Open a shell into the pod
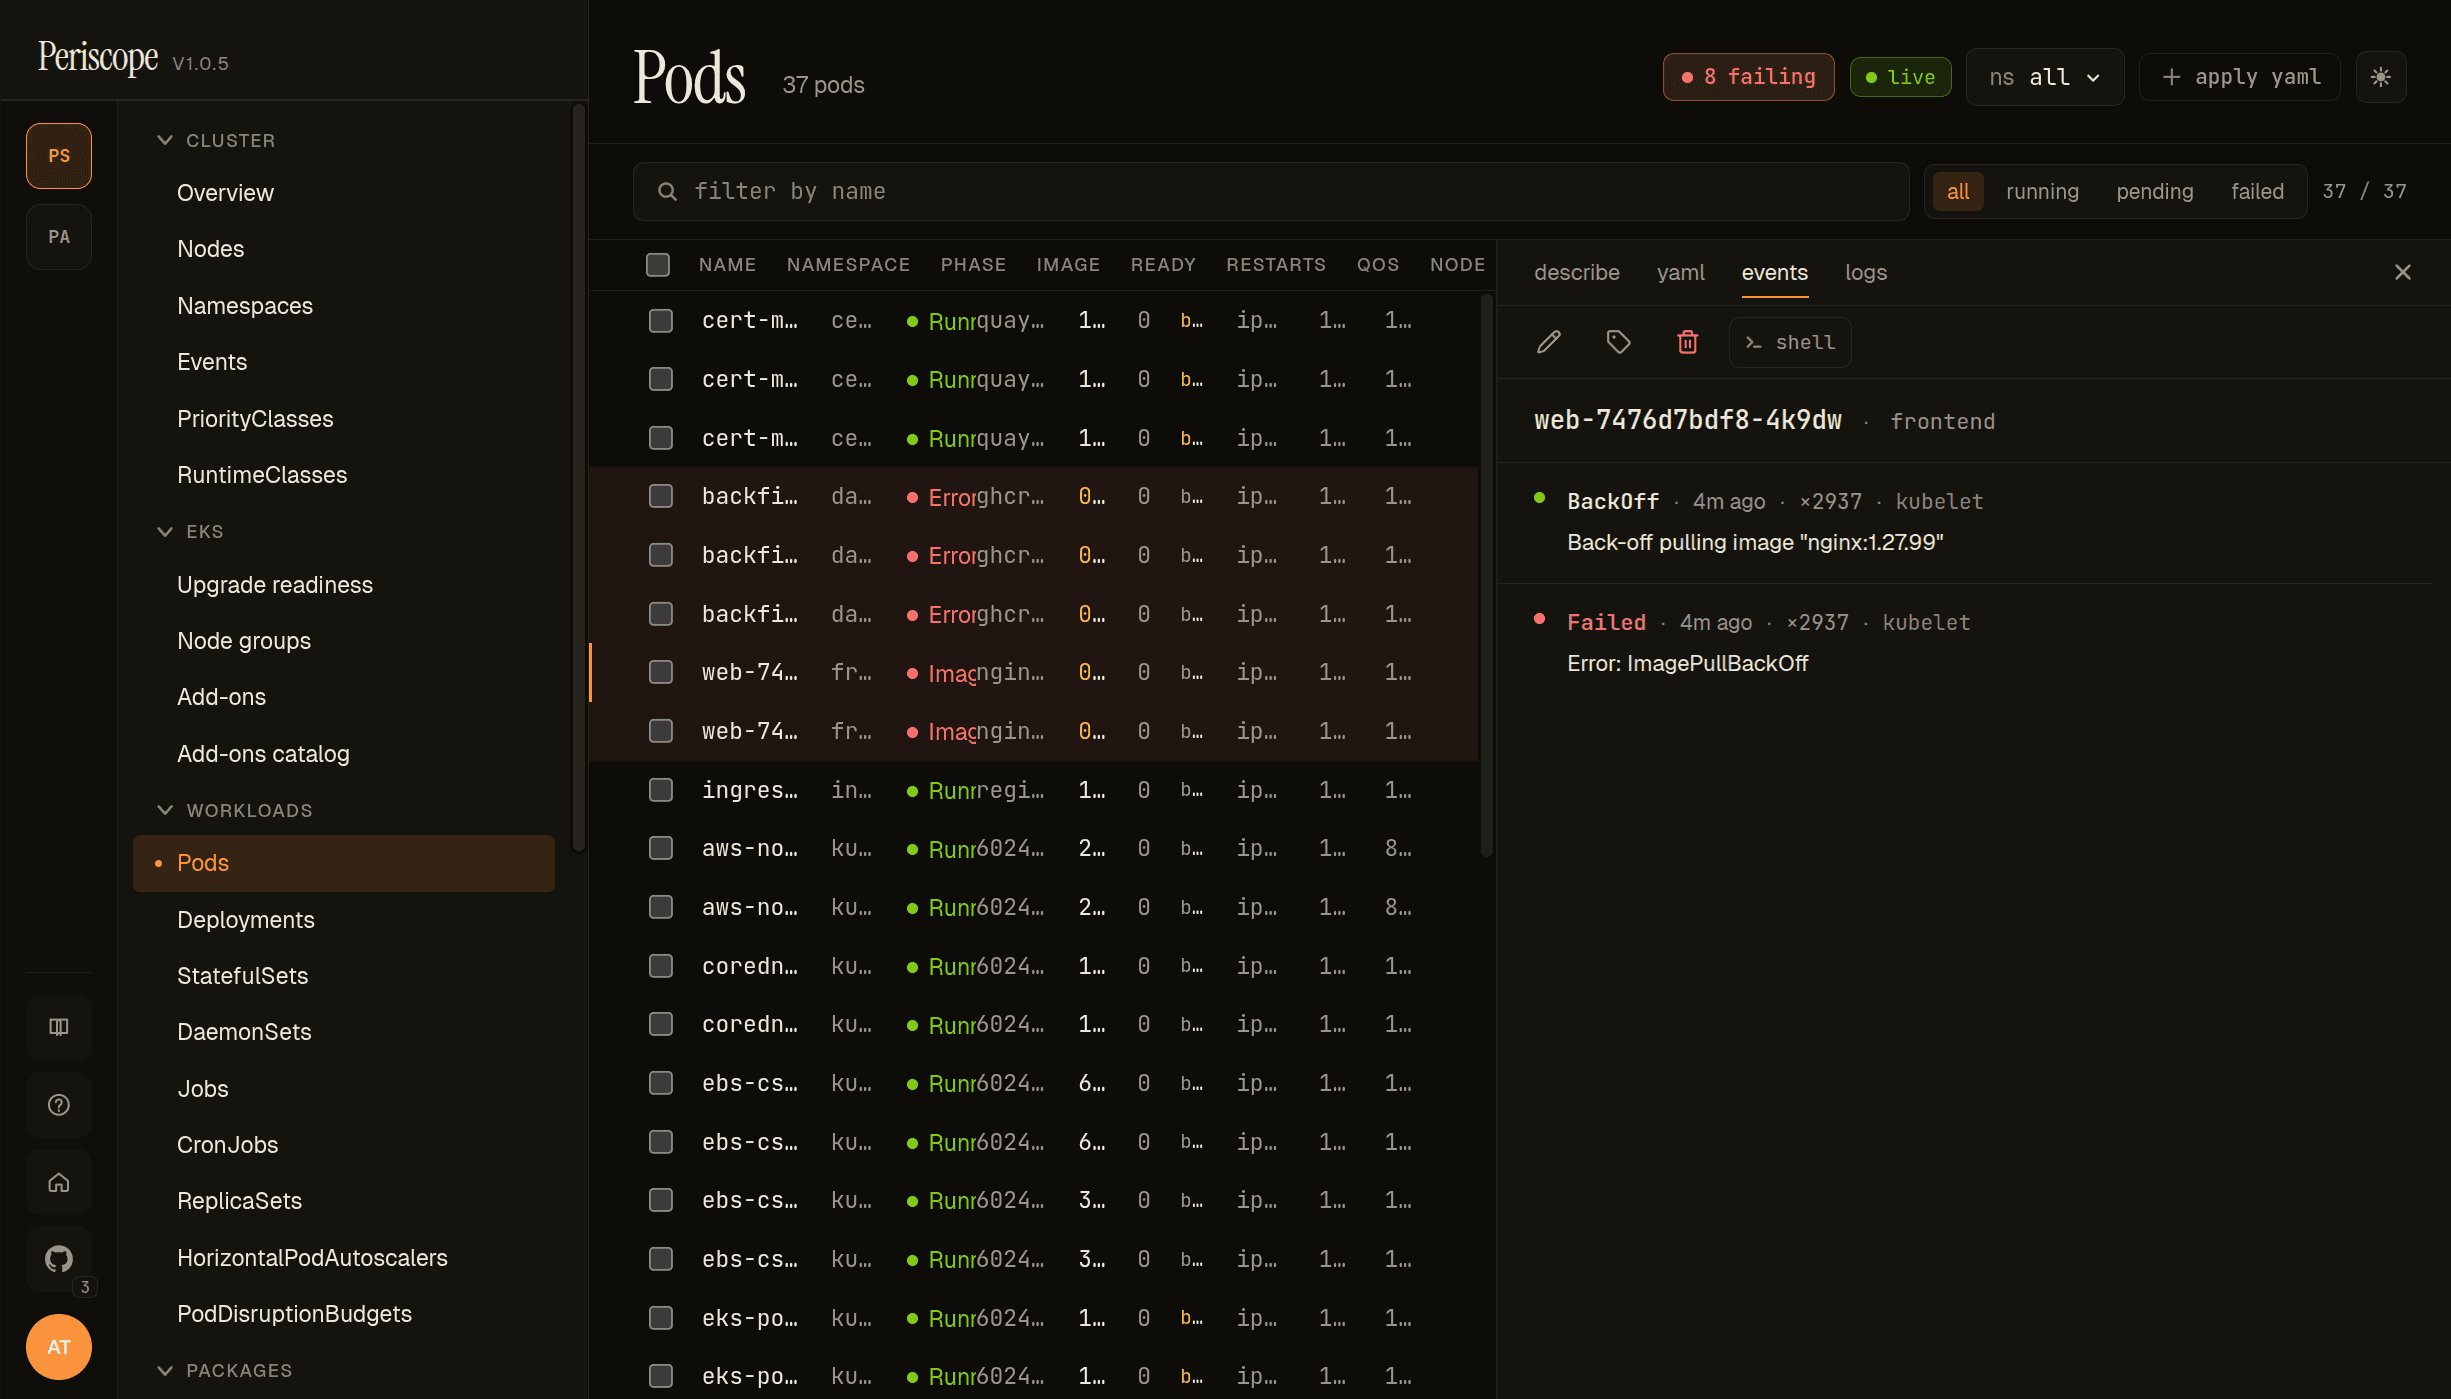Viewport: 2451px width, 1399px height. point(1790,342)
